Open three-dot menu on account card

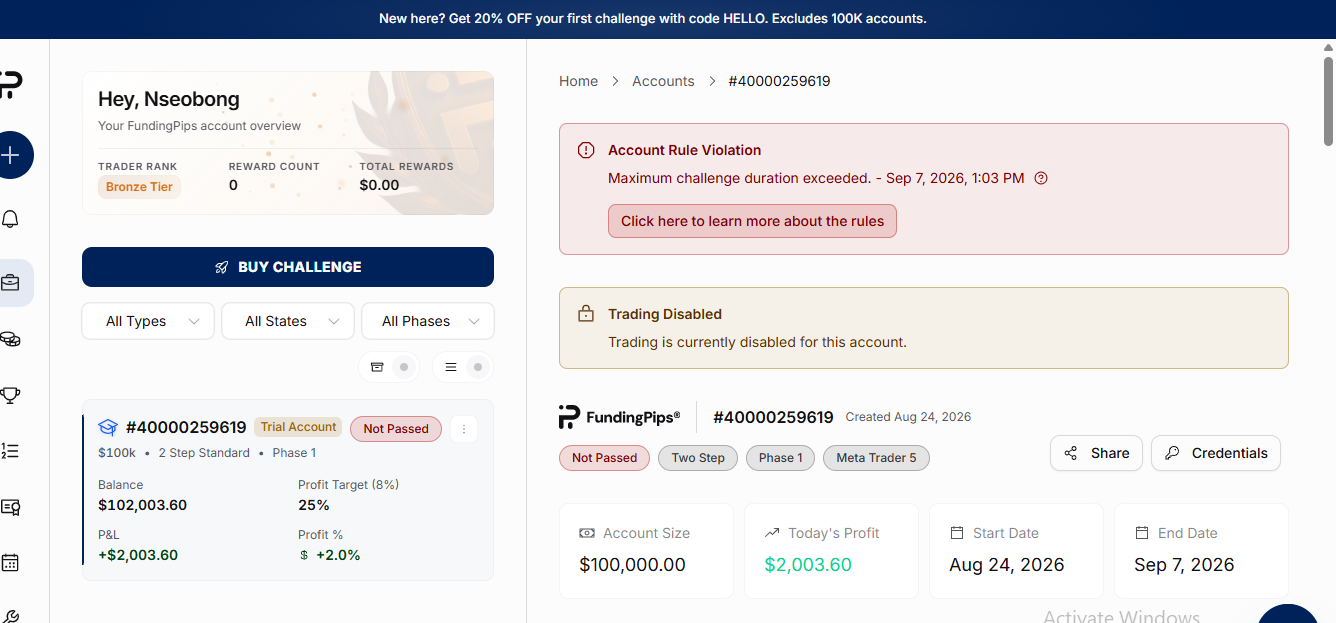point(463,429)
